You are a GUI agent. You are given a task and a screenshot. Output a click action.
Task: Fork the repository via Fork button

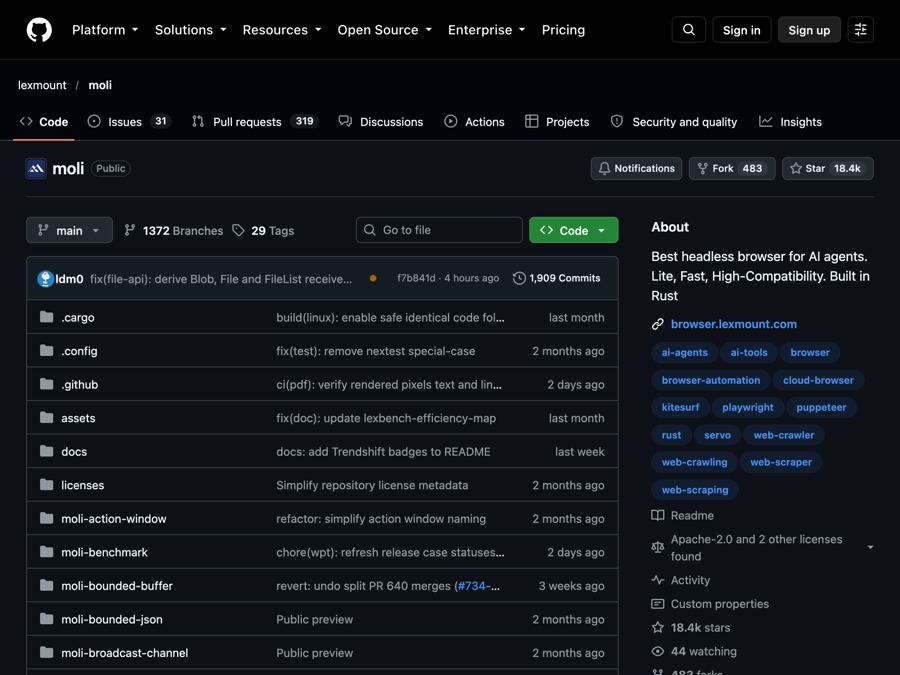coord(732,169)
